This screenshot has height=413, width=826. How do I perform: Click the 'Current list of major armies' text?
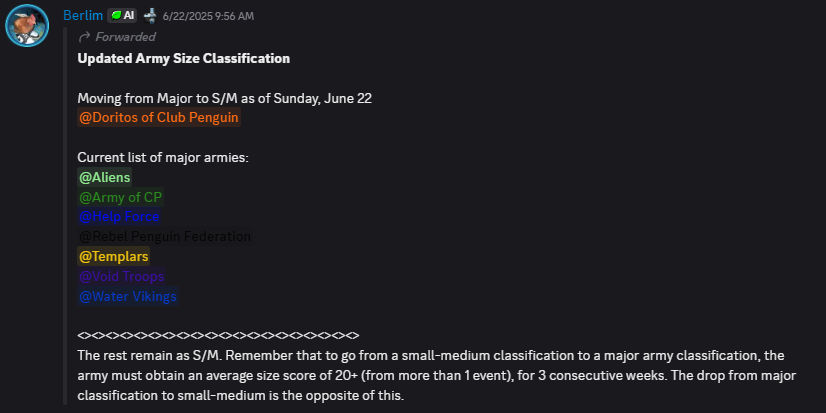pyautogui.click(x=162, y=158)
